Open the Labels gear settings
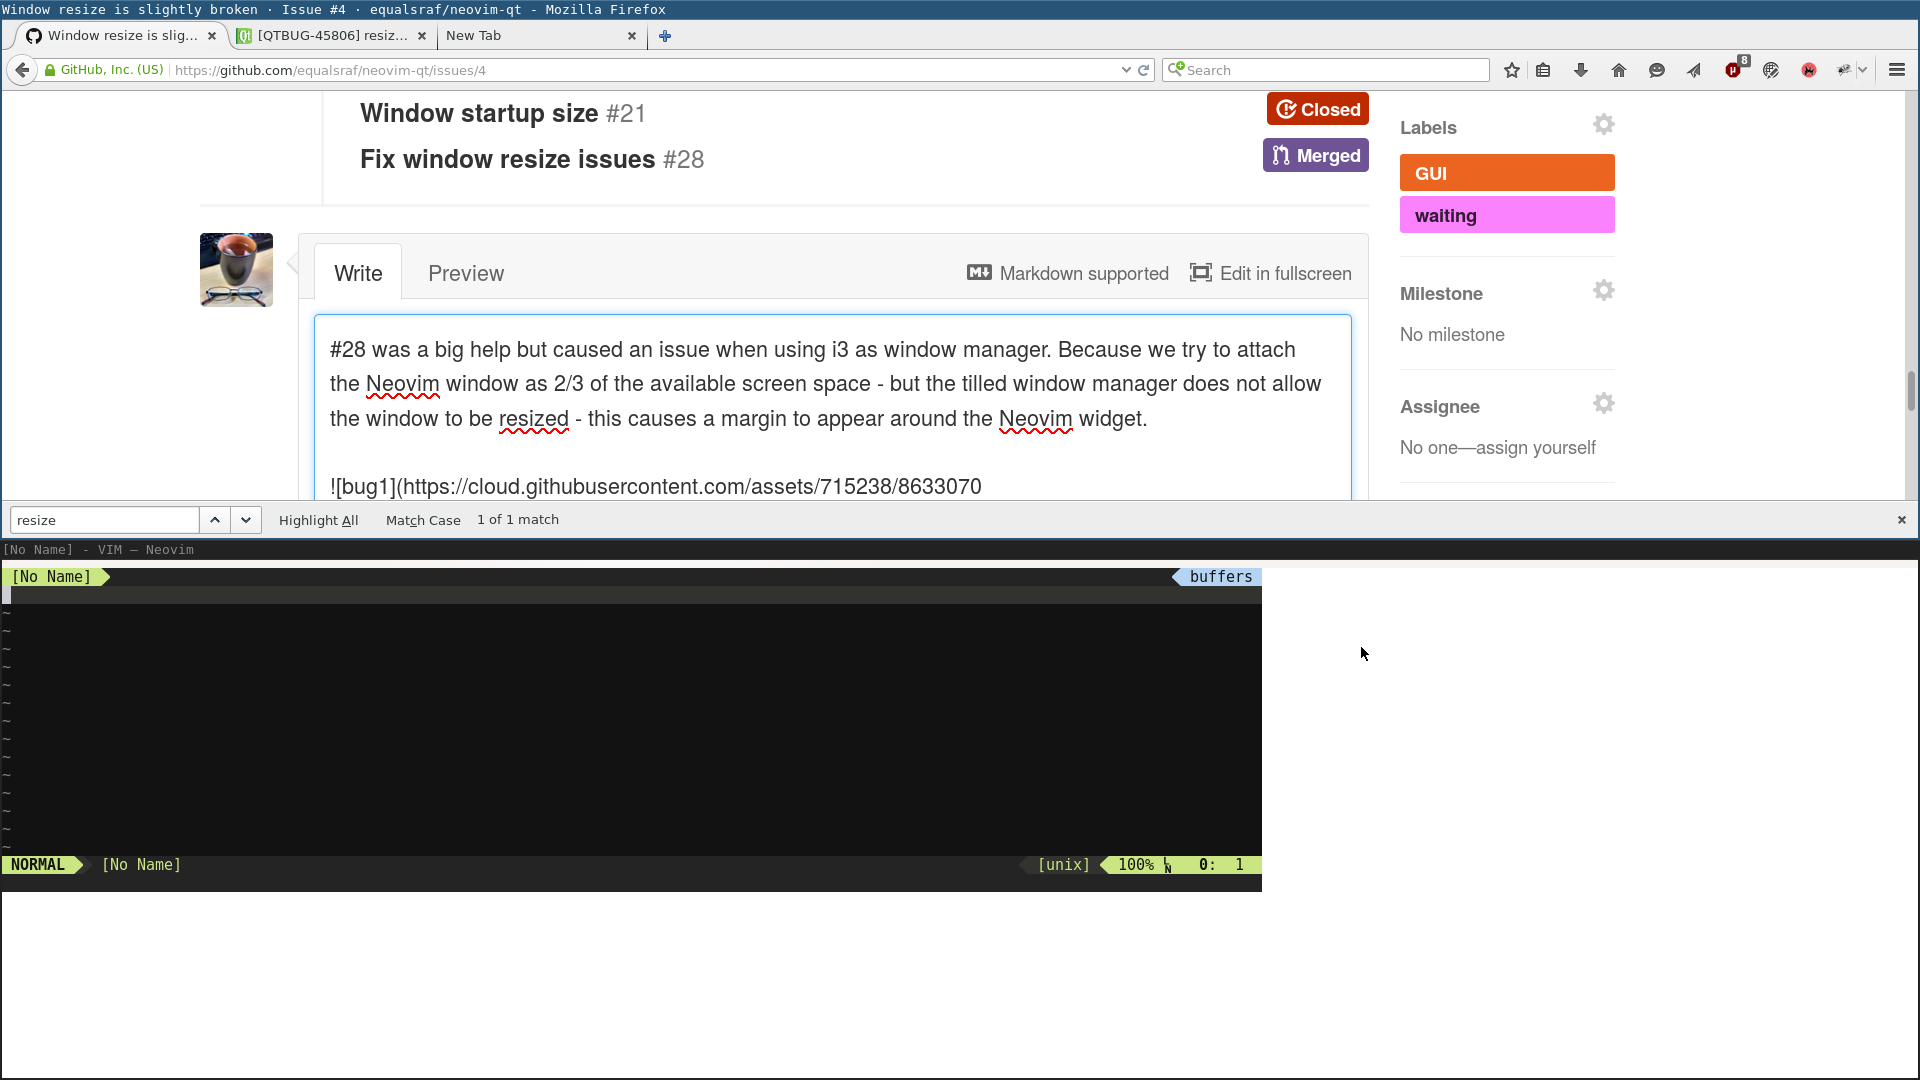This screenshot has width=1920, height=1080. point(1603,125)
